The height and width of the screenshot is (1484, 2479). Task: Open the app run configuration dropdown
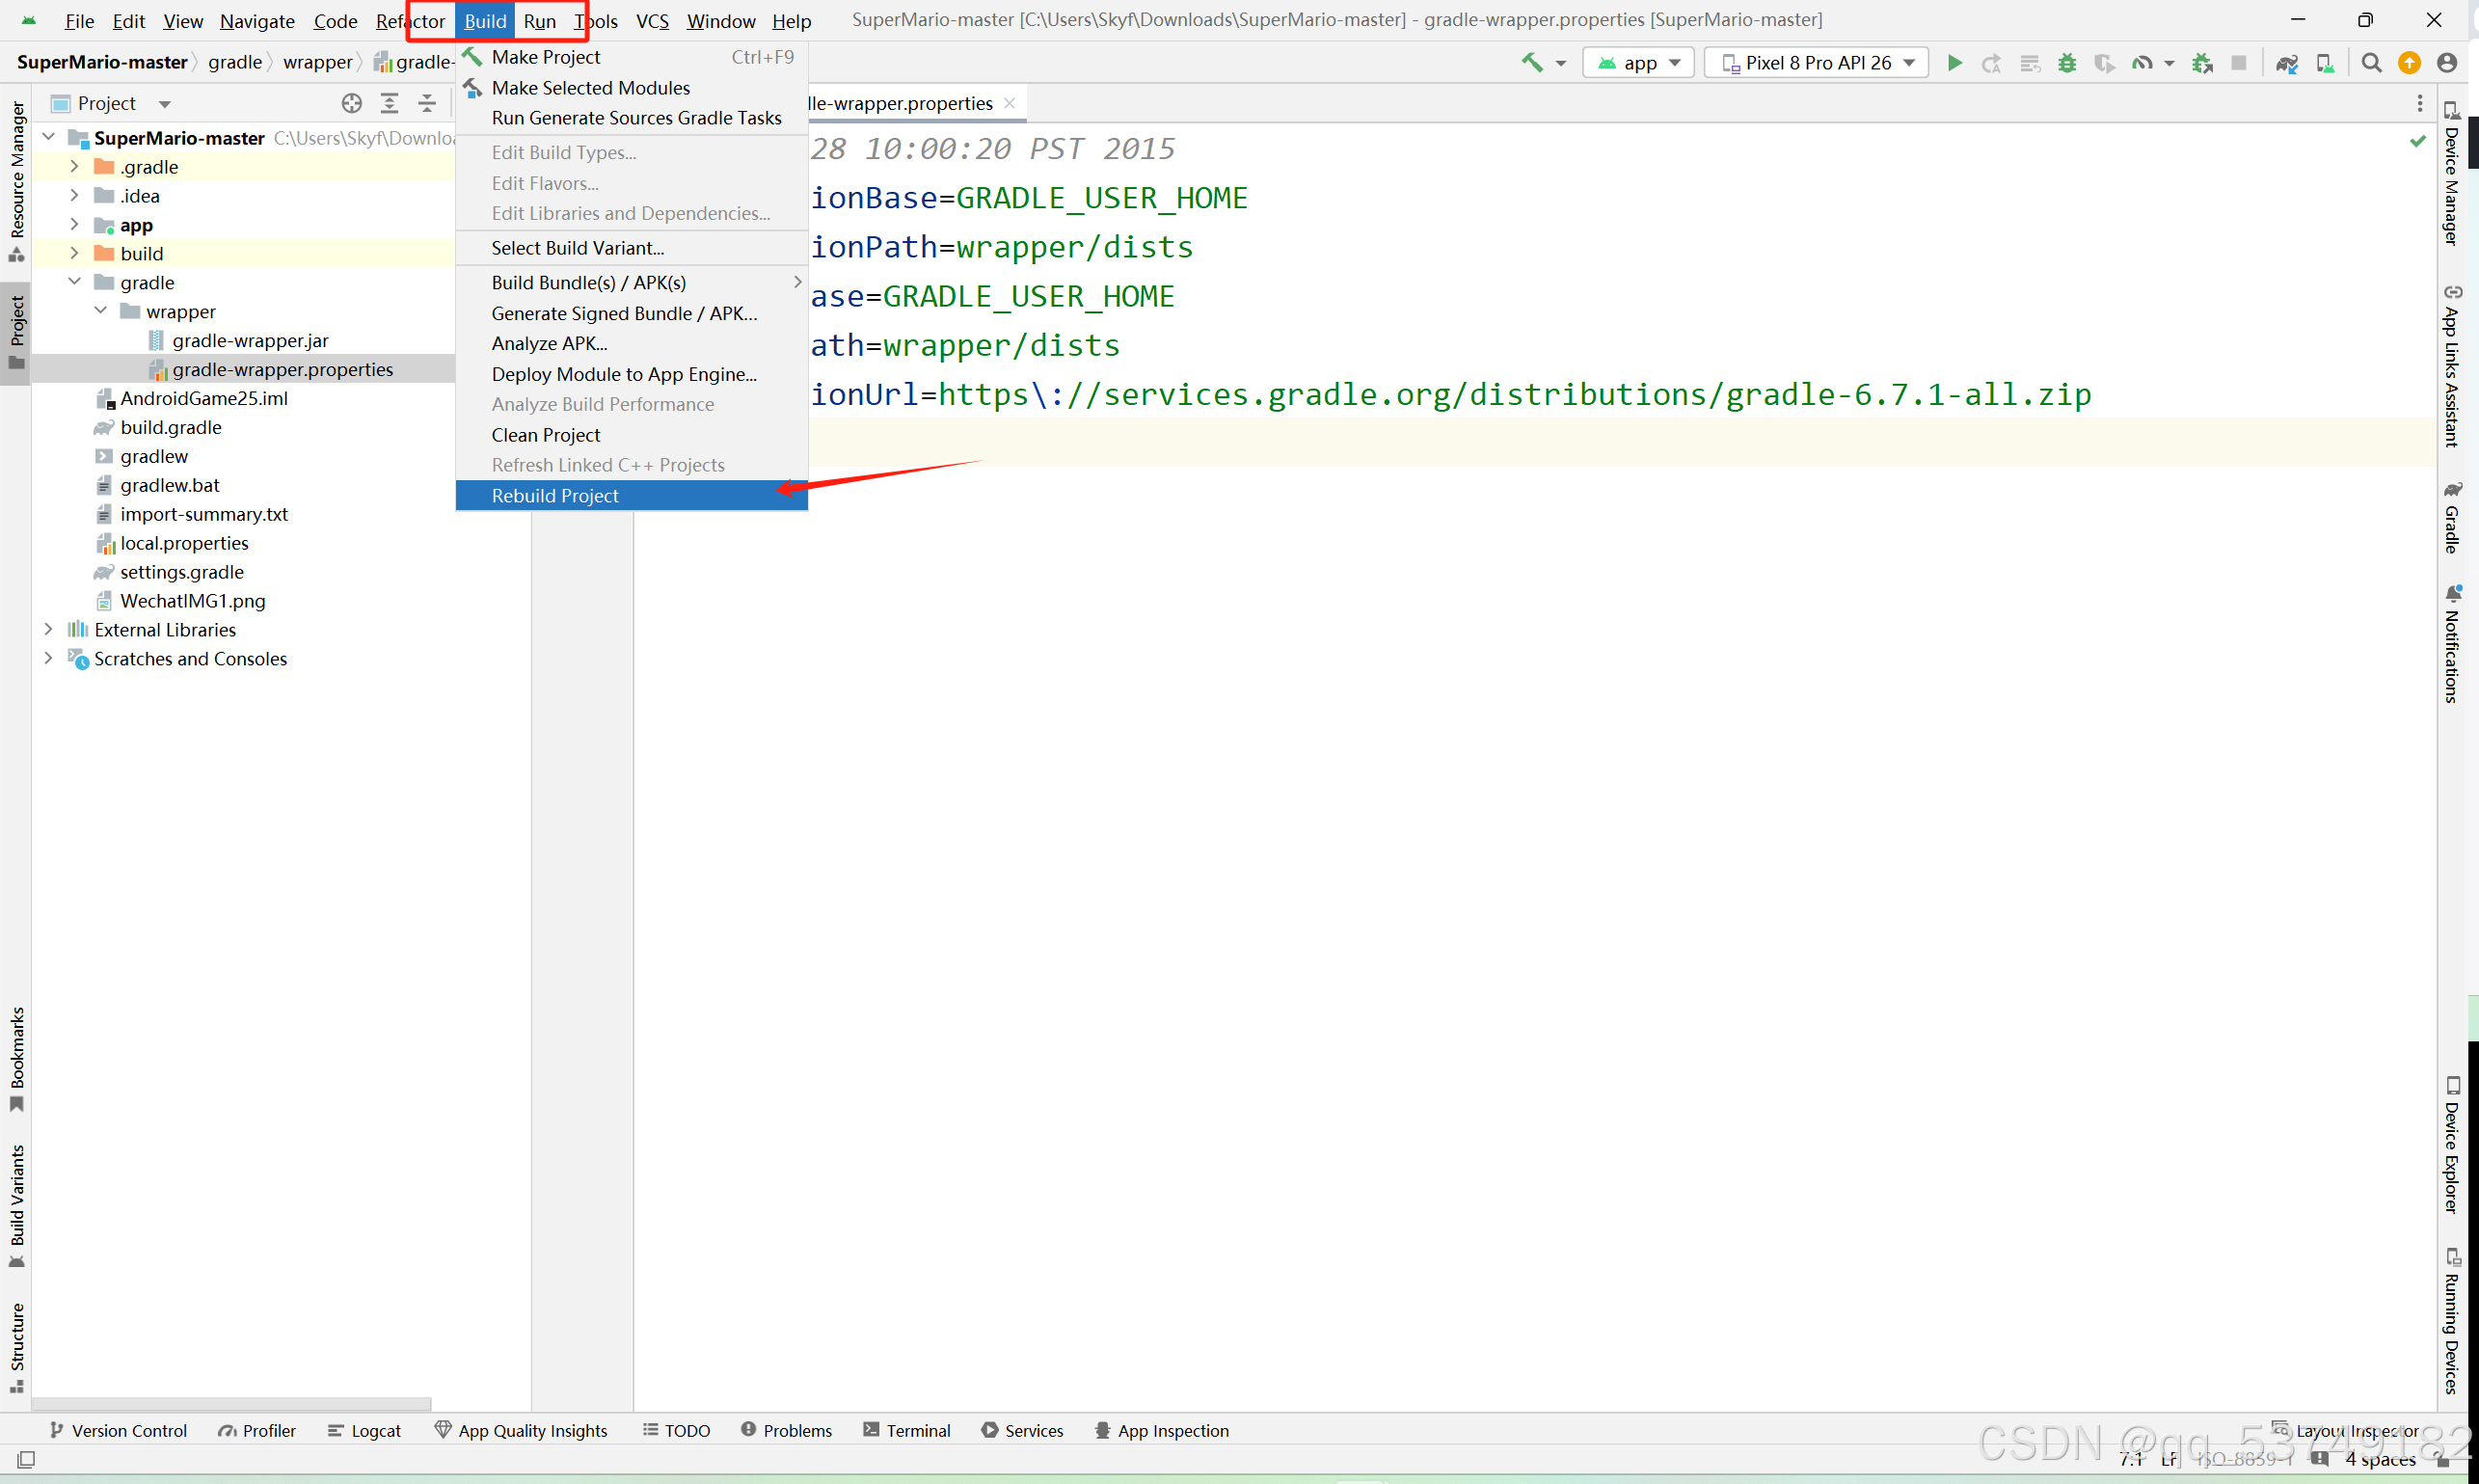[1639, 63]
